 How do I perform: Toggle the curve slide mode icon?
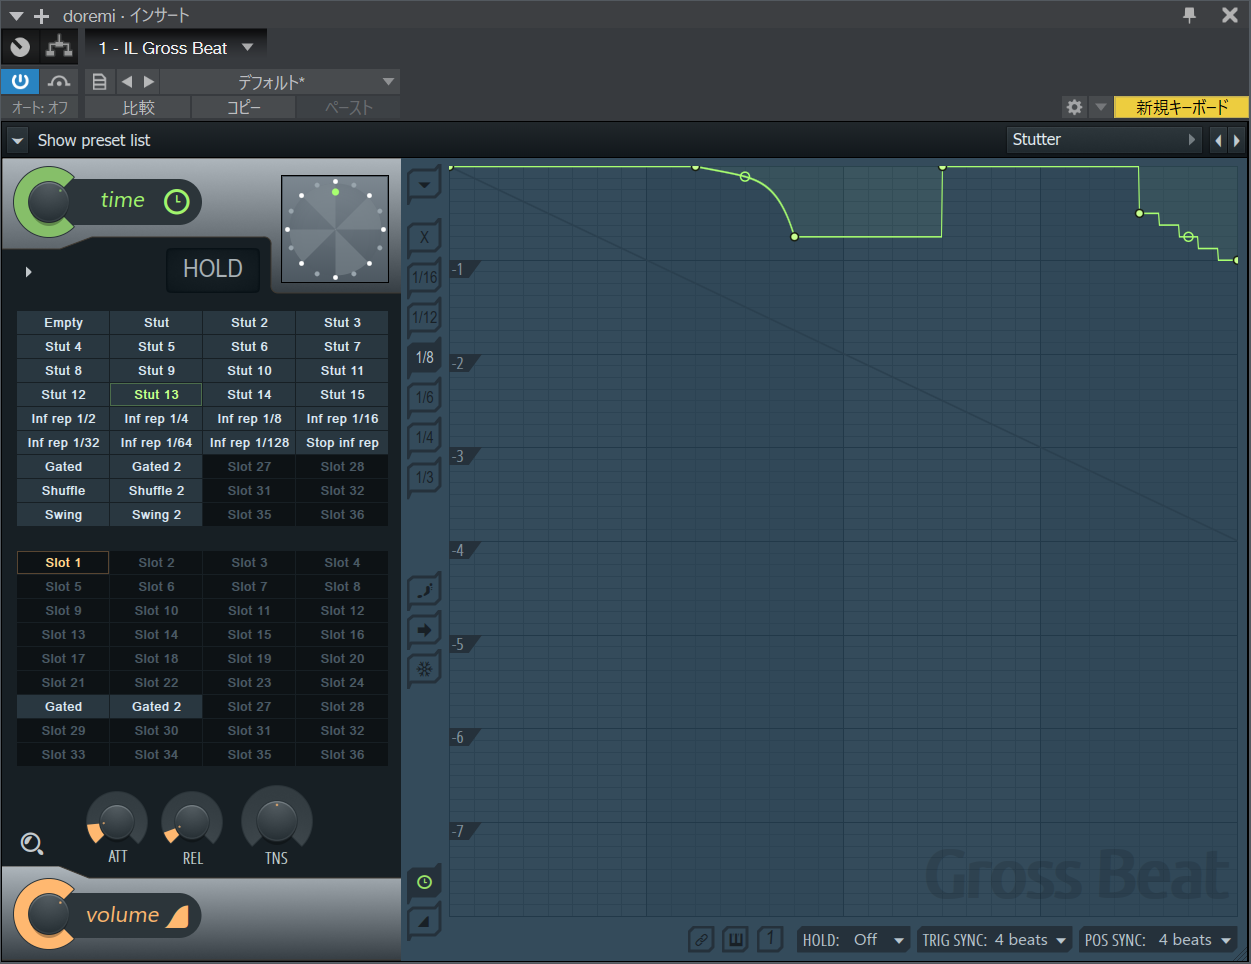(425, 590)
